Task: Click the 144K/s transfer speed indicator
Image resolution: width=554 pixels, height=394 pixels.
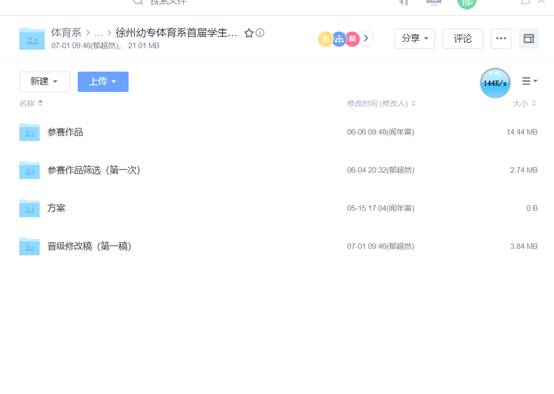Action: pyautogui.click(x=495, y=83)
